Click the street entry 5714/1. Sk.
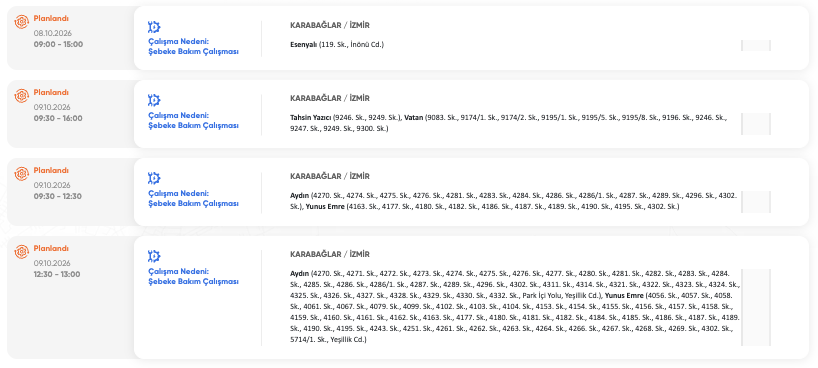The width and height of the screenshot is (818, 368). [308, 340]
